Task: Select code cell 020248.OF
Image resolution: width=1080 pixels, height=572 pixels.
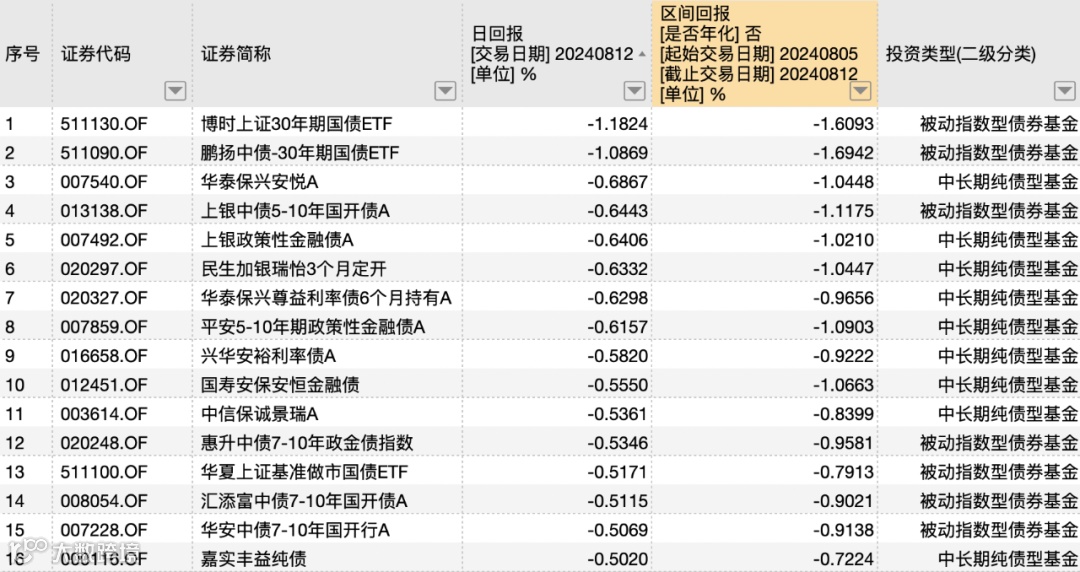Action: tap(104, 443)
